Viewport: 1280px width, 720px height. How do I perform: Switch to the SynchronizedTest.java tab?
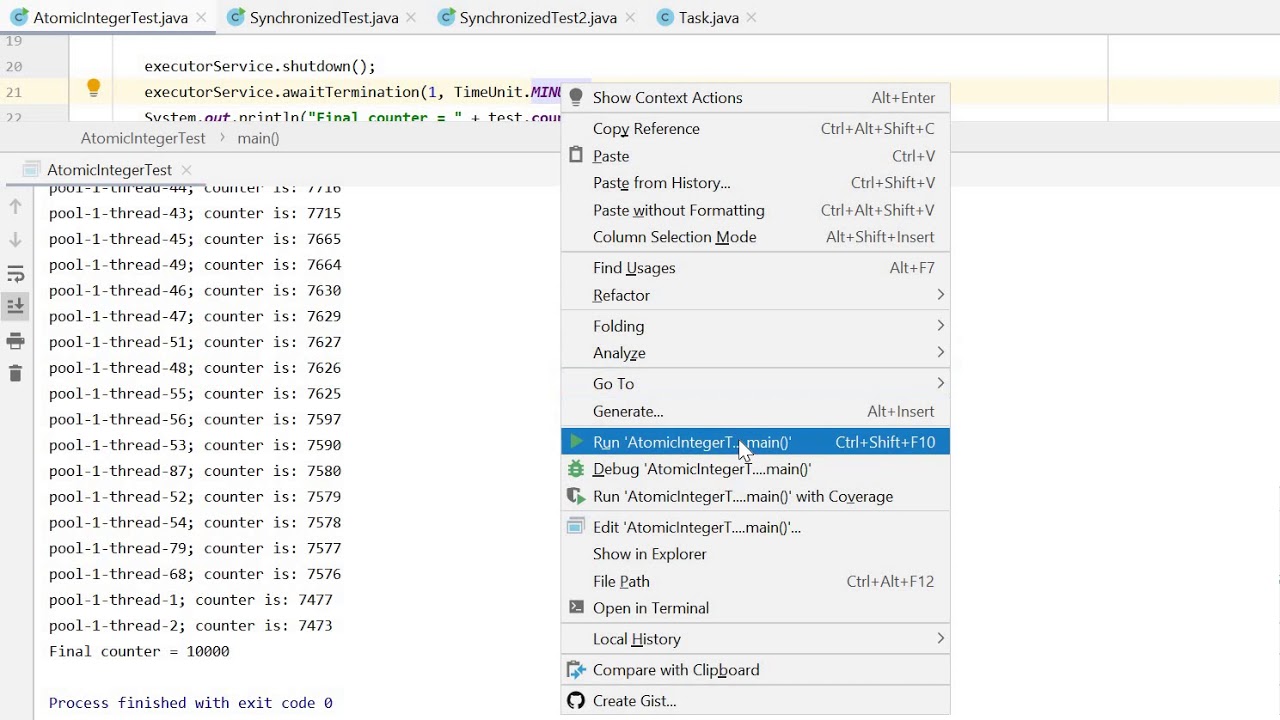tap(323, 18)
